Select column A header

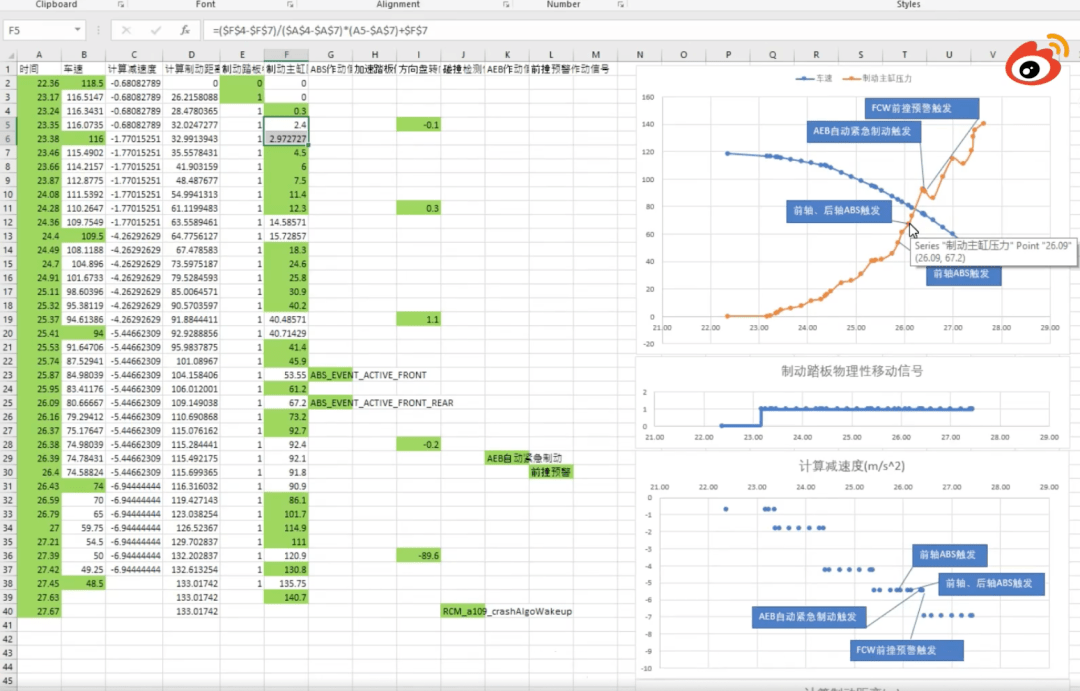tap(39, 54)
